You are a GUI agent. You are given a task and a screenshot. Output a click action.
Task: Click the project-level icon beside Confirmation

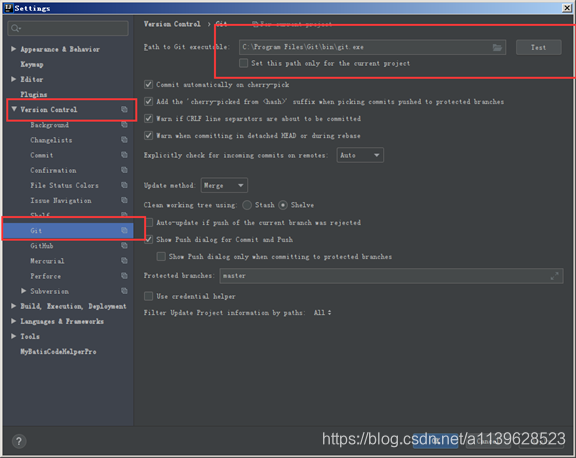pyautogui.click(x=125, y=170)
